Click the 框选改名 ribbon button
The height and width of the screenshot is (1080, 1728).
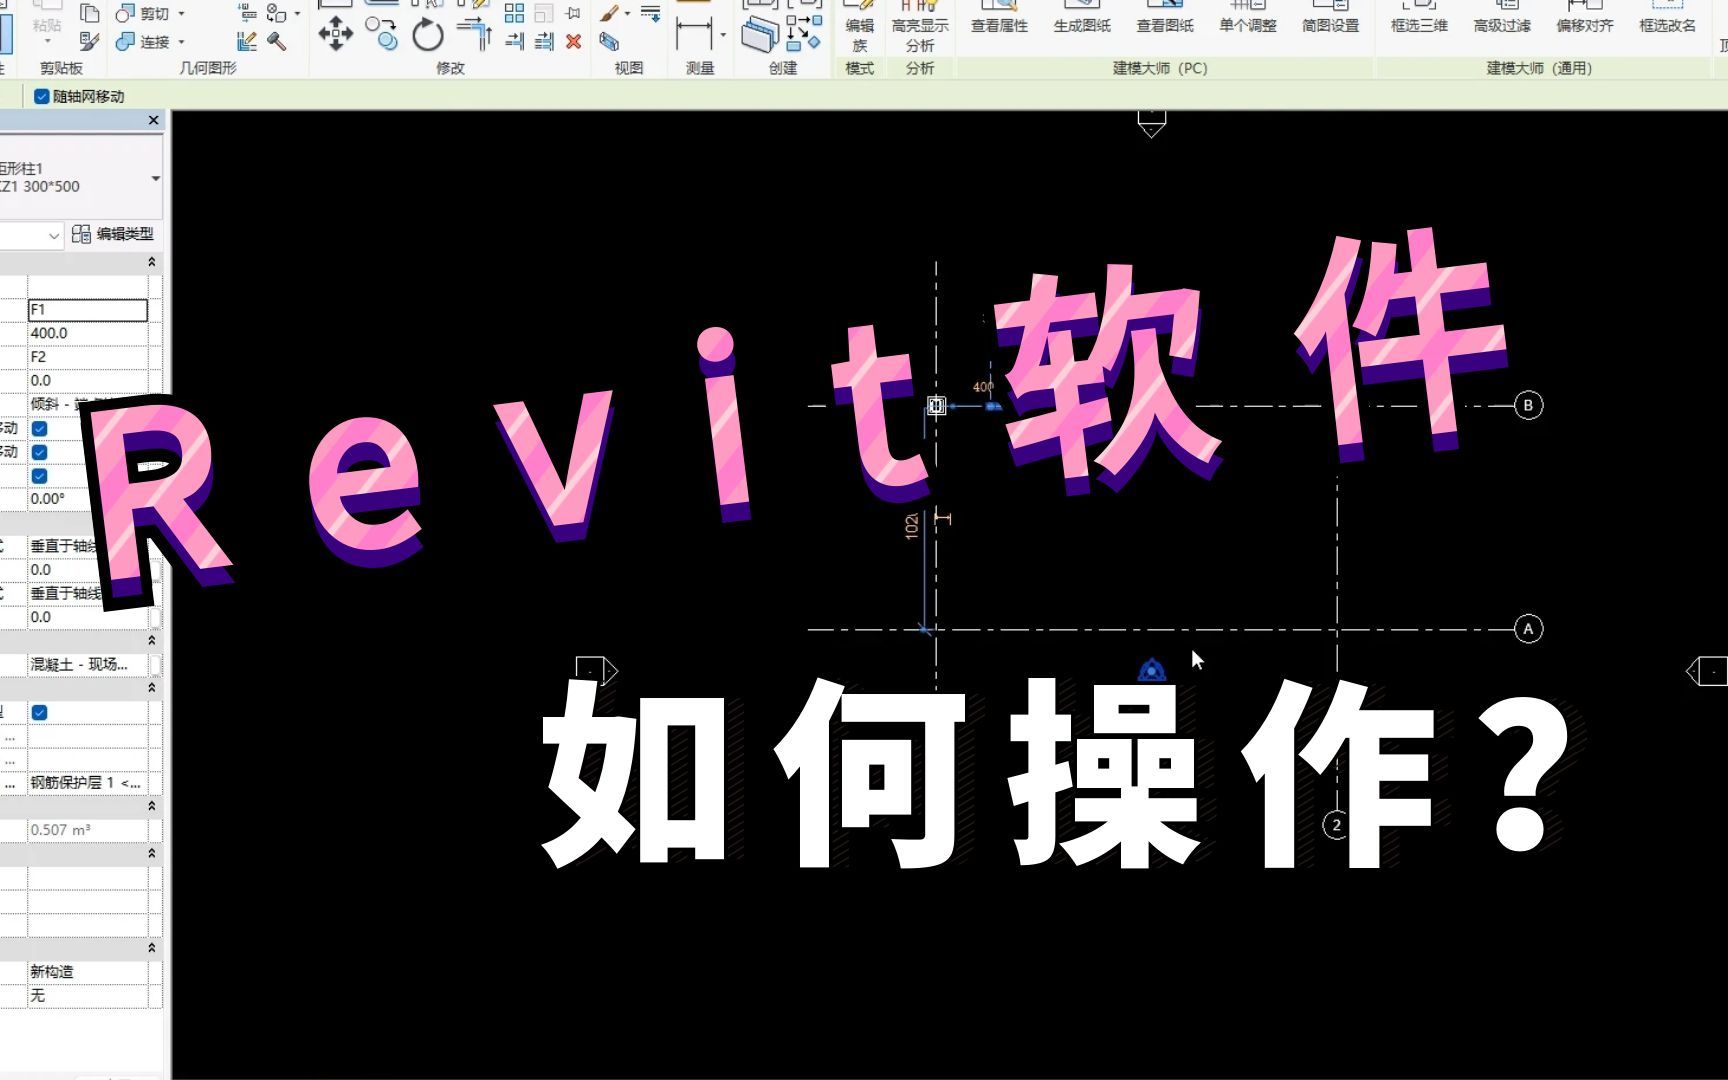click(x=1668, y=18)
